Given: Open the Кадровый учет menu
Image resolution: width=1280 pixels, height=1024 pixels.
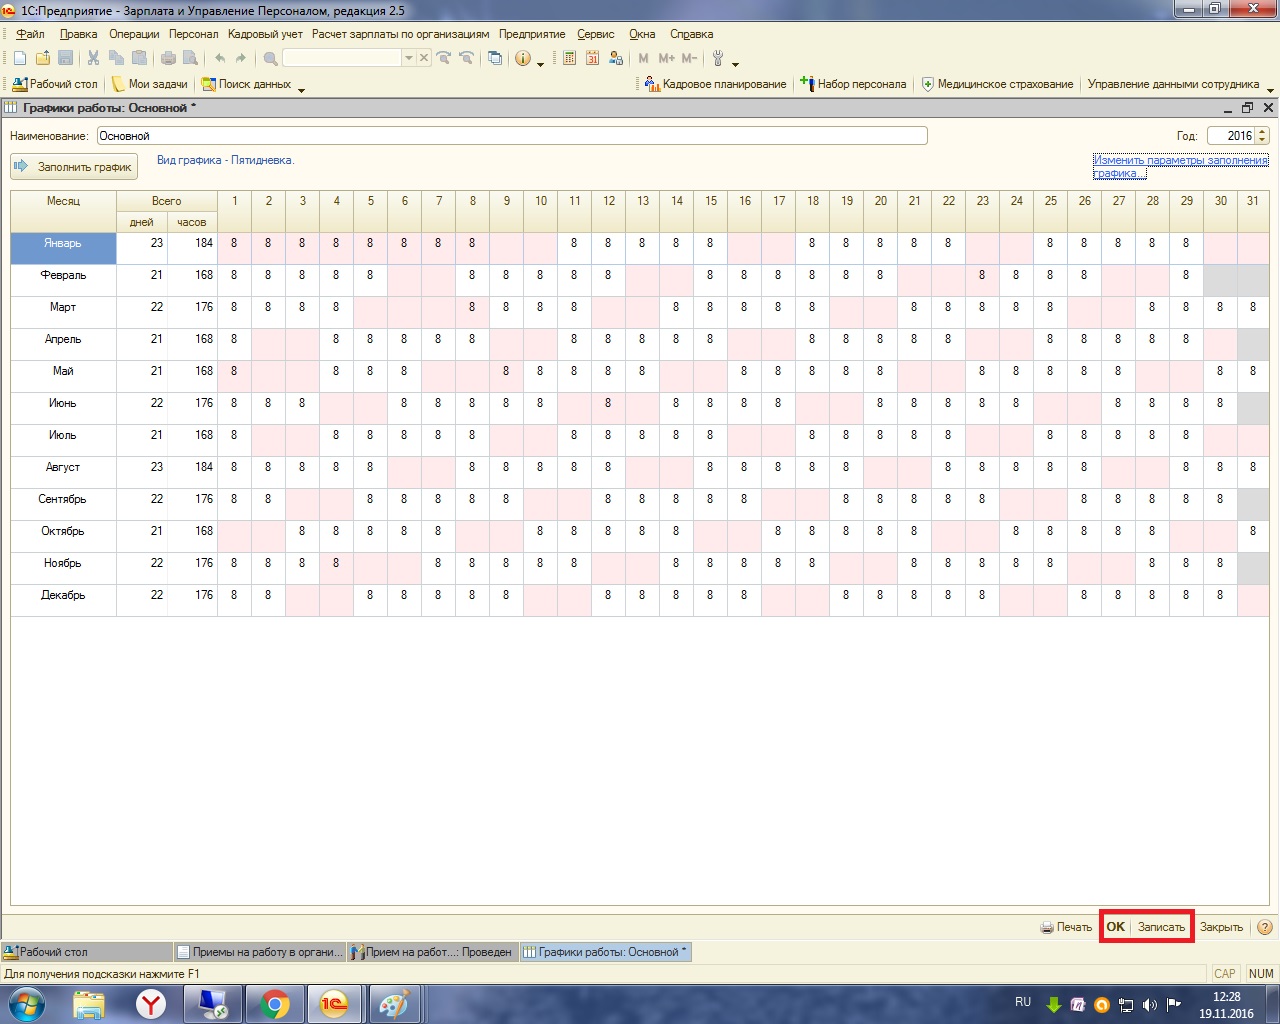Looking at the screenshot, I should click(x=265, y=34).
